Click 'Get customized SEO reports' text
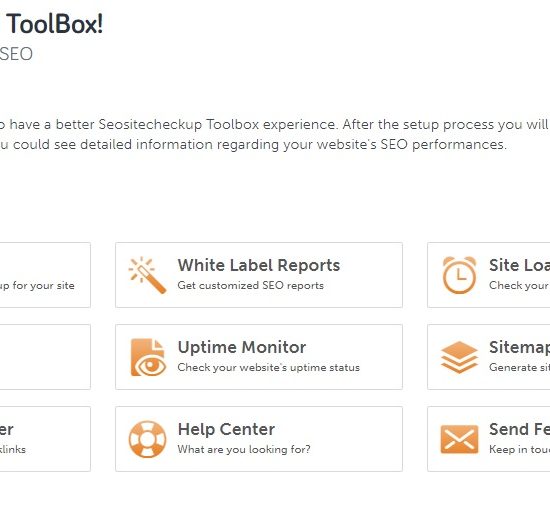The width and height of the screenshot is (550, 509). [x=250, y=285]
